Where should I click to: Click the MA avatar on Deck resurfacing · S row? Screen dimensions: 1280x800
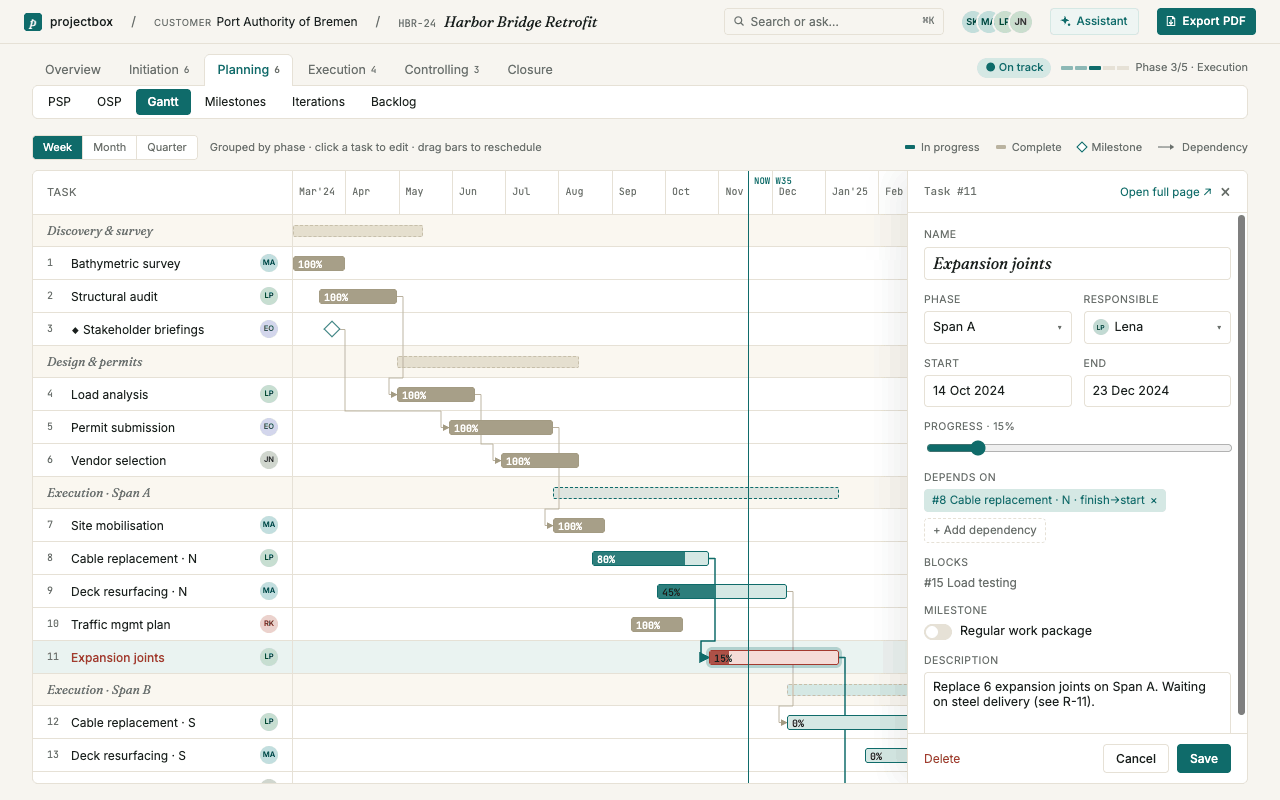(268, 755)
